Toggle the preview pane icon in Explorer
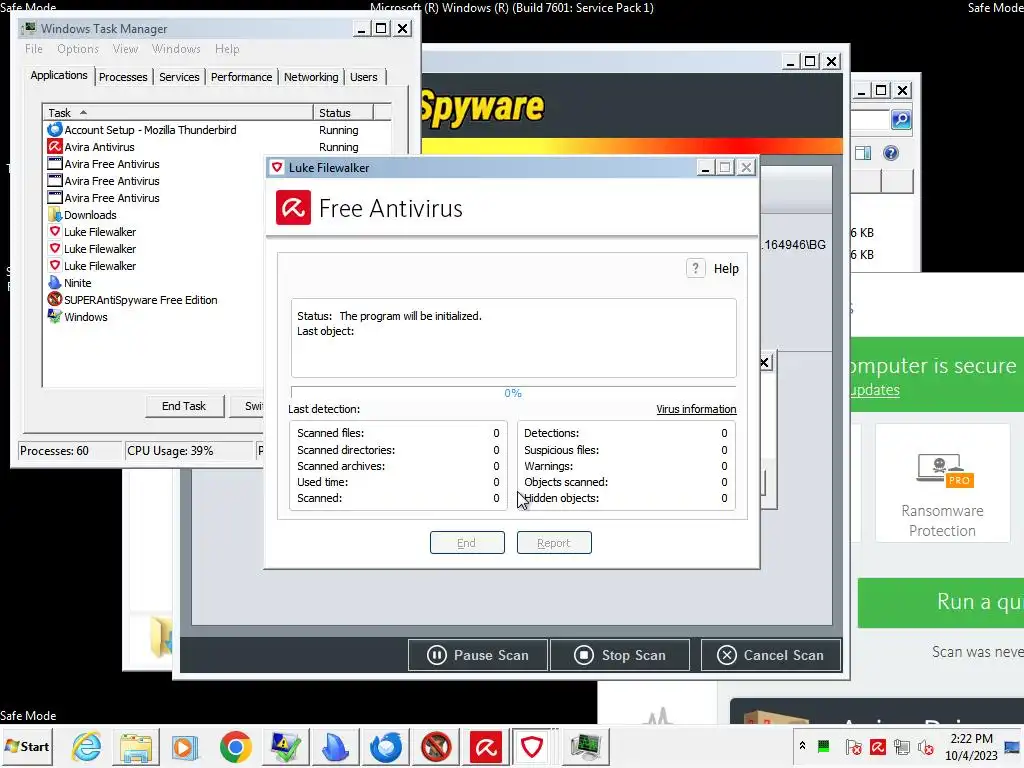 coord(863,153)
